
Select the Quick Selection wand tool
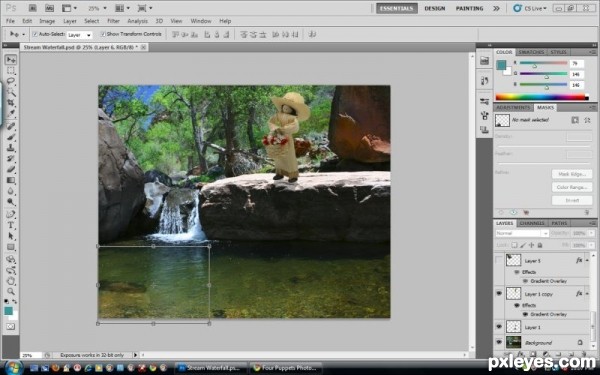(x=11, y=92)
